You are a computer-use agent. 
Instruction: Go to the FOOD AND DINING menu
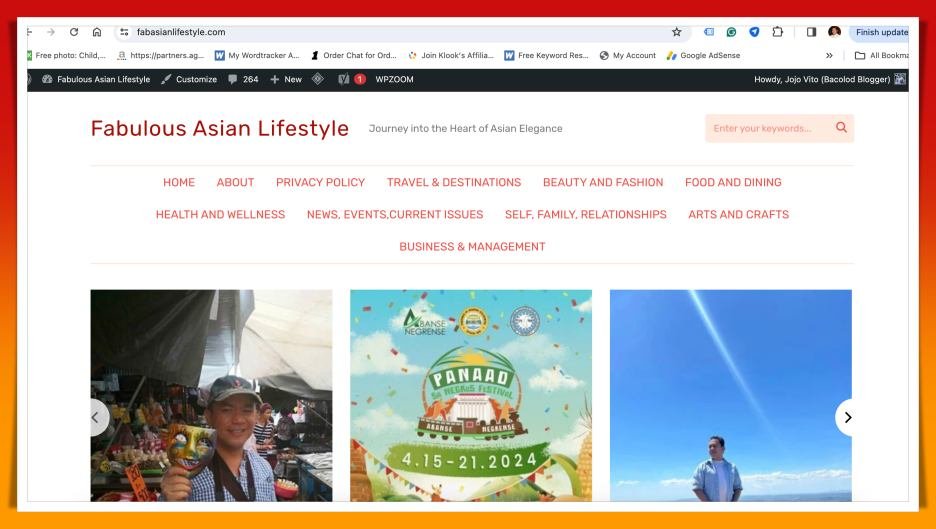coord(733,182)
